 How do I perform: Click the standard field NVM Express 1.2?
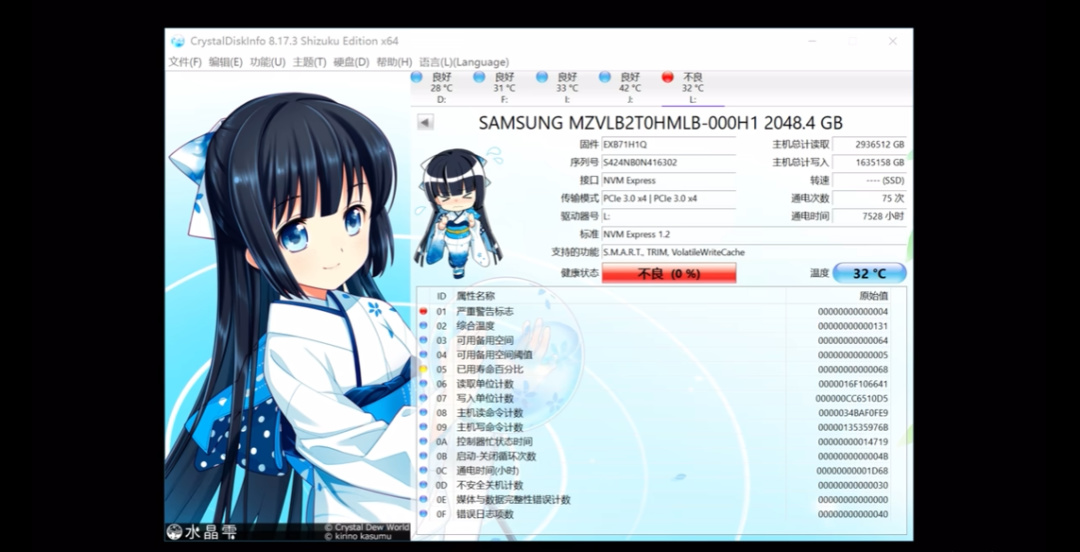point(754,234)
